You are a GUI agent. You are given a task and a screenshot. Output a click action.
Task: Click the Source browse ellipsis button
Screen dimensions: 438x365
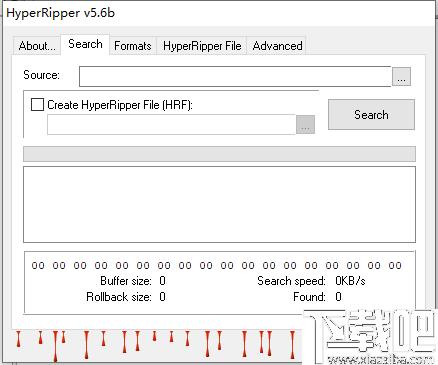click(401, 76)
